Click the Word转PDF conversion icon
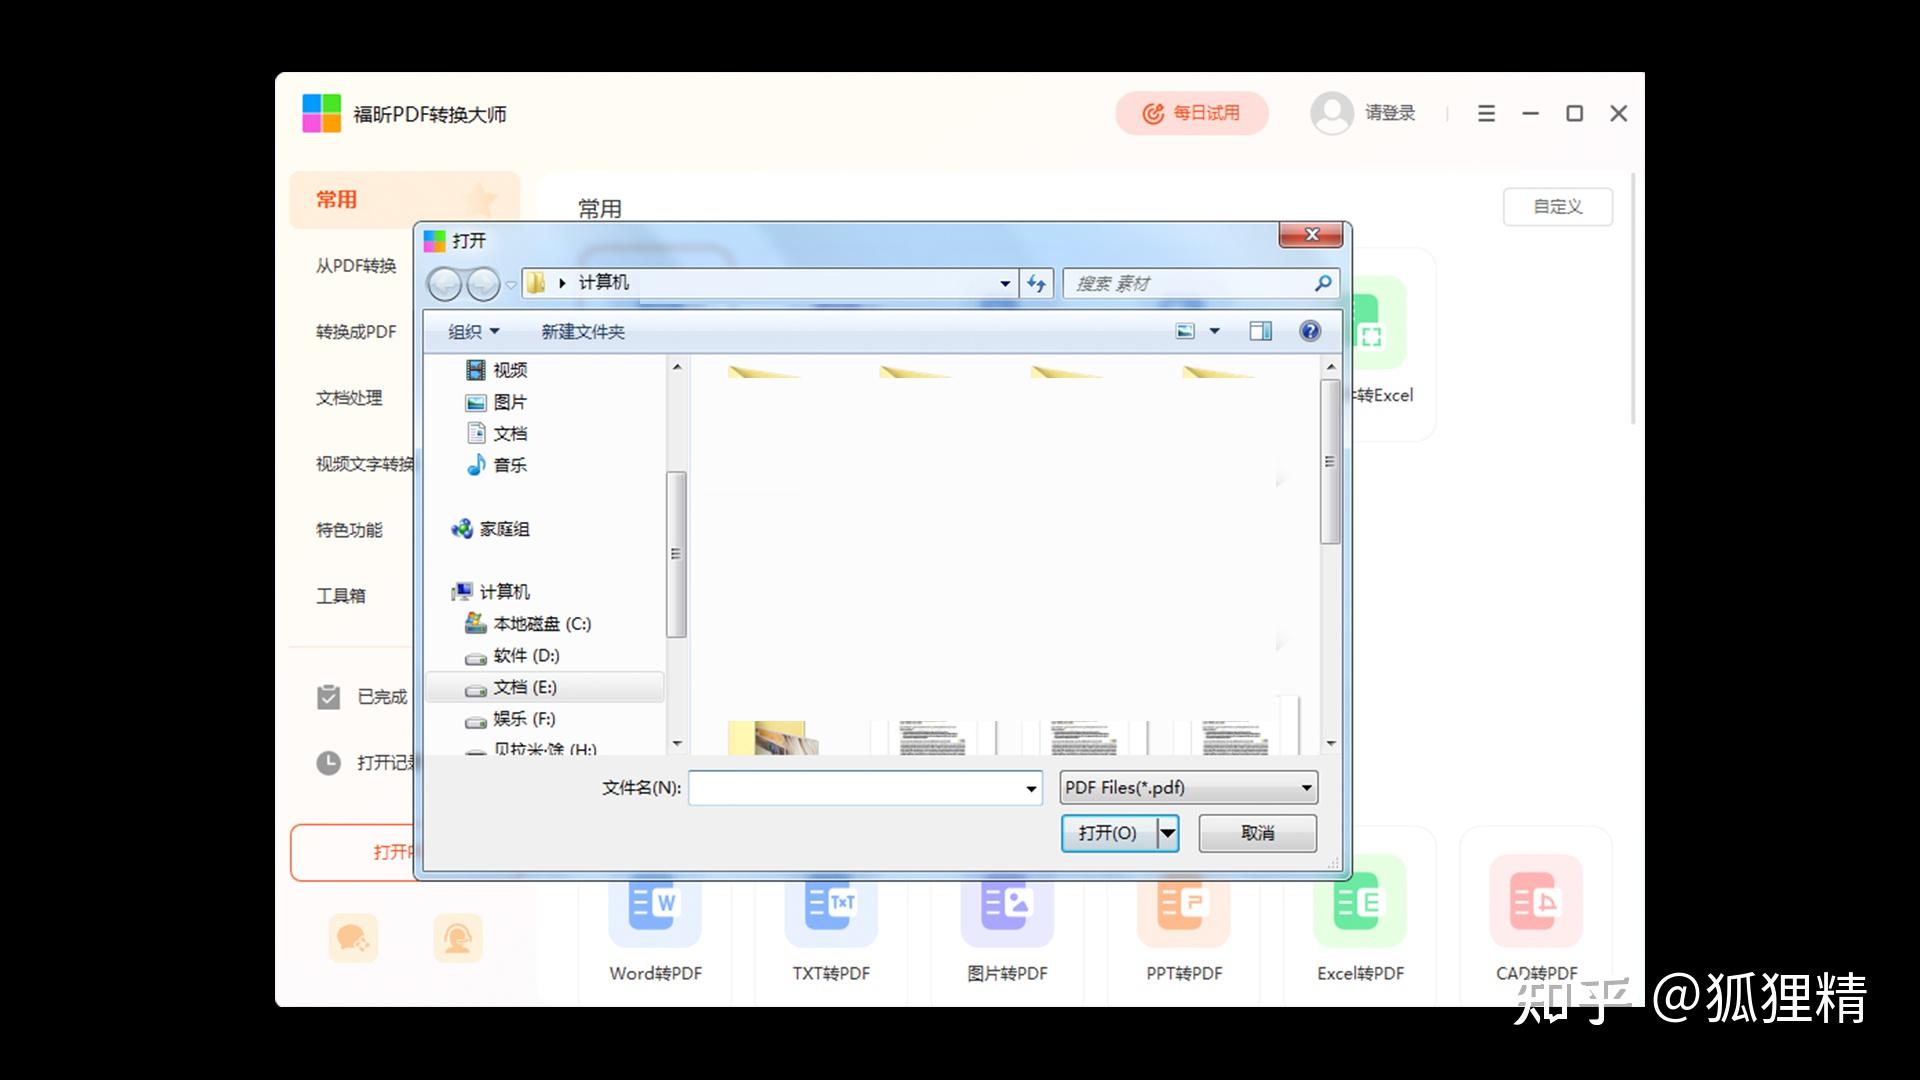This screenshot has height=1080, width=1920. click(x=655, y=905)
